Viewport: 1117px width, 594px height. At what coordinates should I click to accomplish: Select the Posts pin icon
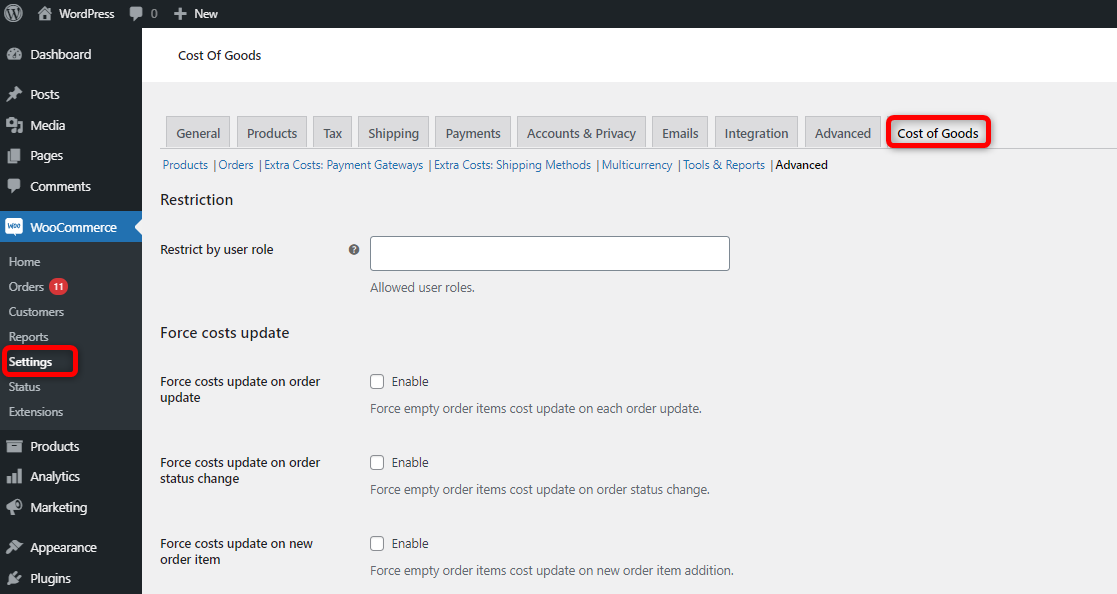(x=16, y=93)
